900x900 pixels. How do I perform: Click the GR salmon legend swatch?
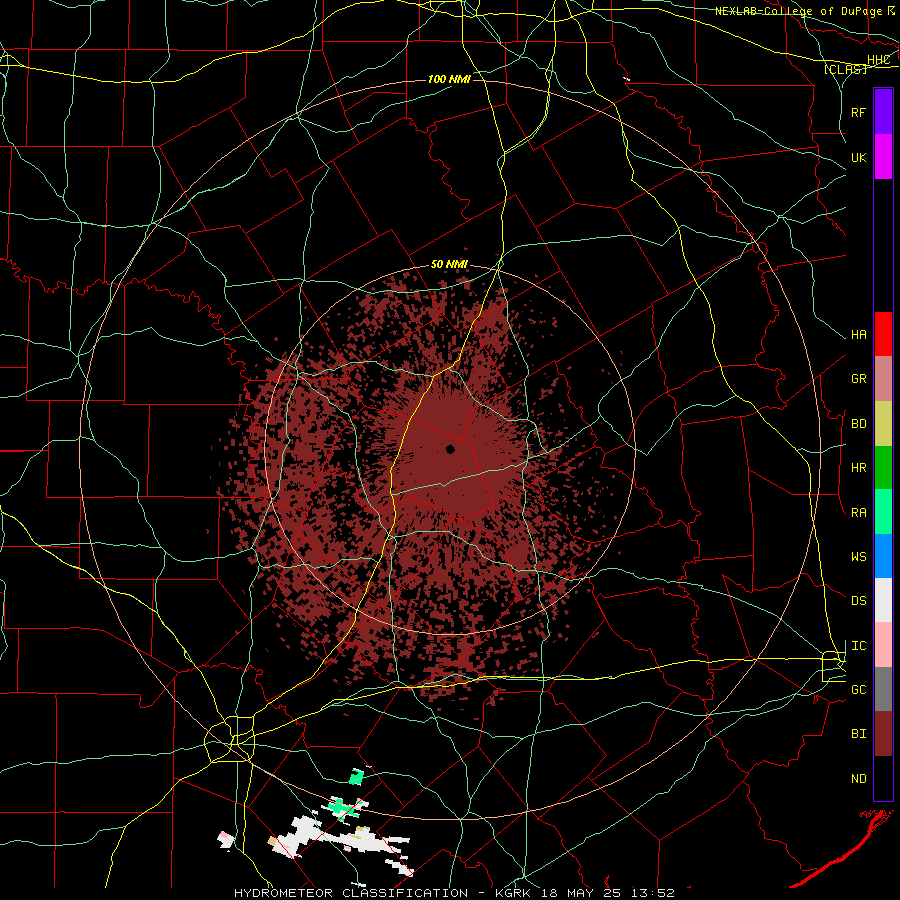point(883,379)
